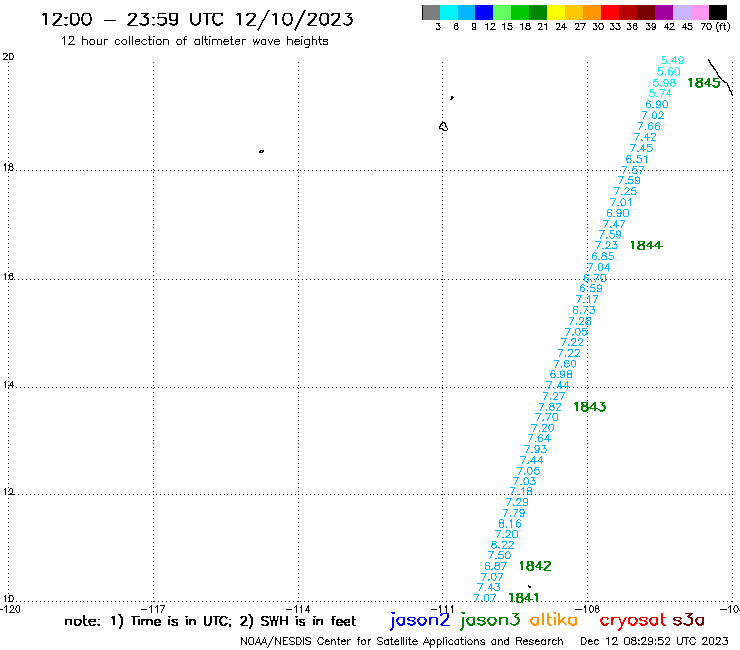Click the 1842 time marker
This screenshot has width=740, height=650.
point(535,566)
